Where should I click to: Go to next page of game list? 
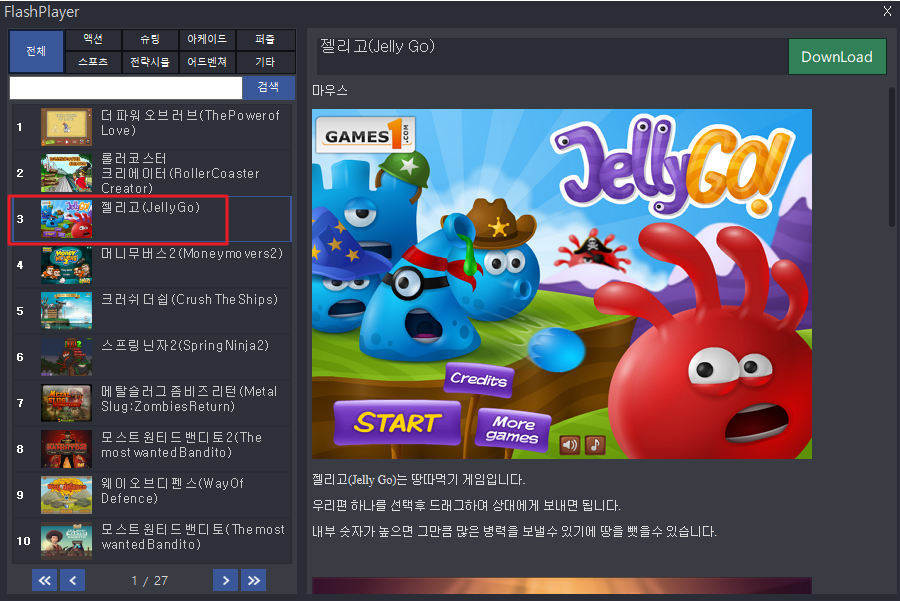(x=225, y=580)
